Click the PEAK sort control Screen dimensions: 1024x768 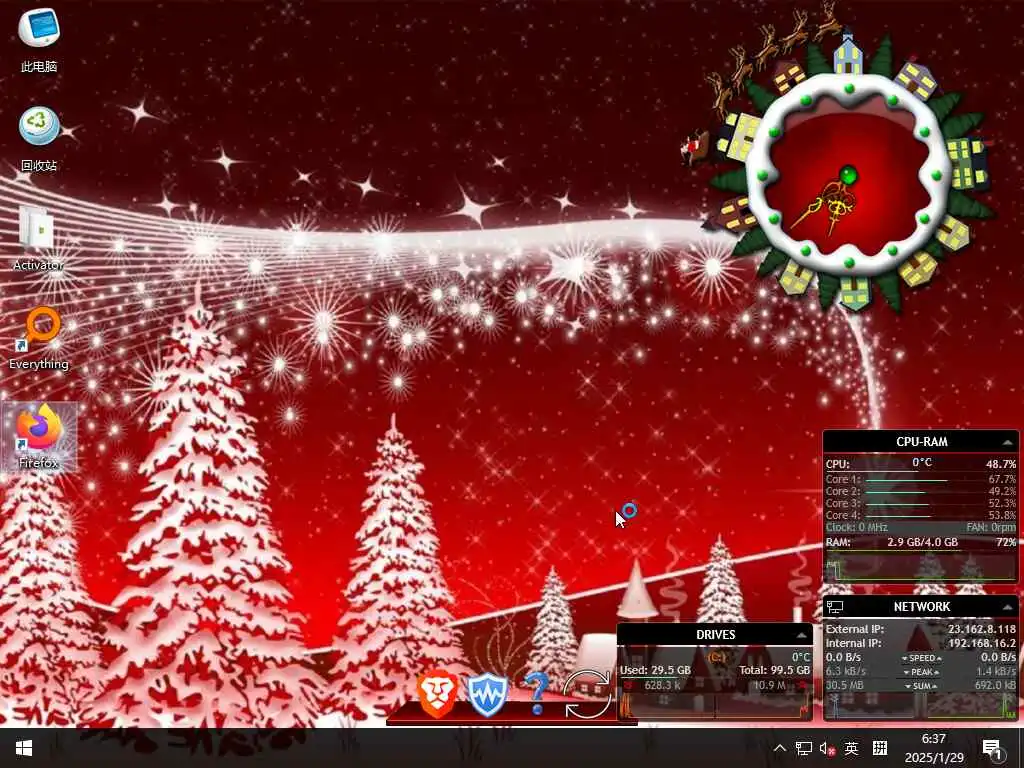click(x=921, y=672)
